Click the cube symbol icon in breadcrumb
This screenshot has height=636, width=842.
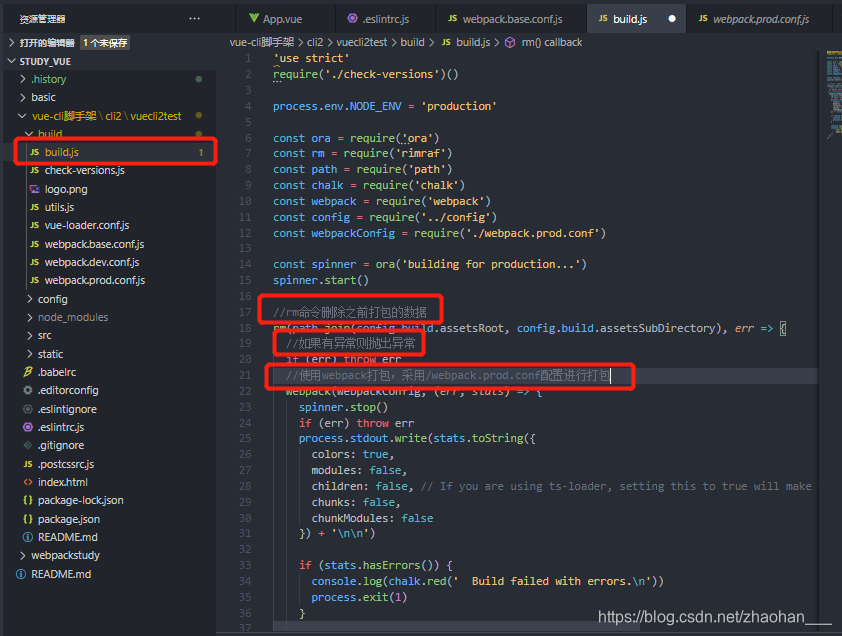510,42
